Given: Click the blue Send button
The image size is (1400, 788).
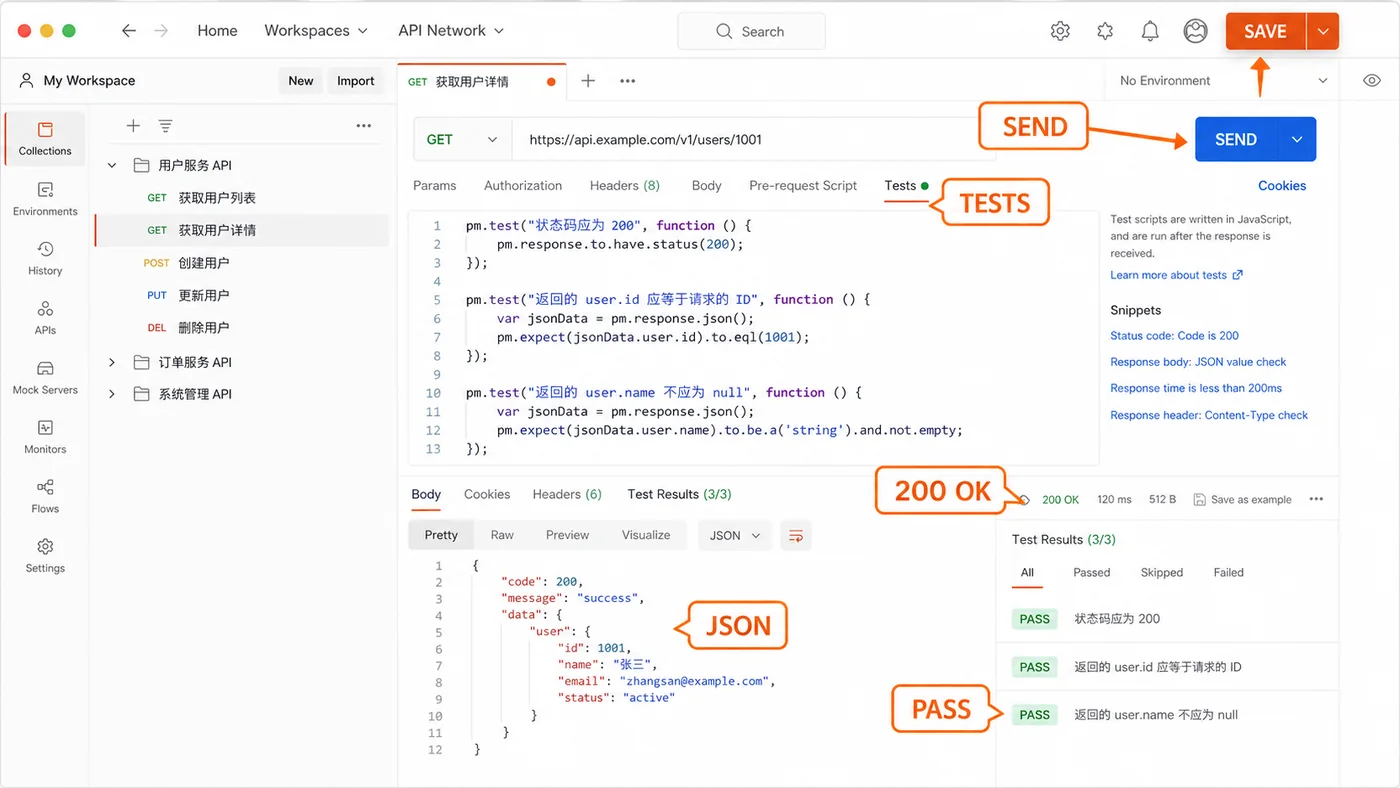Looking at the screenshot, I should [1236, 140].
